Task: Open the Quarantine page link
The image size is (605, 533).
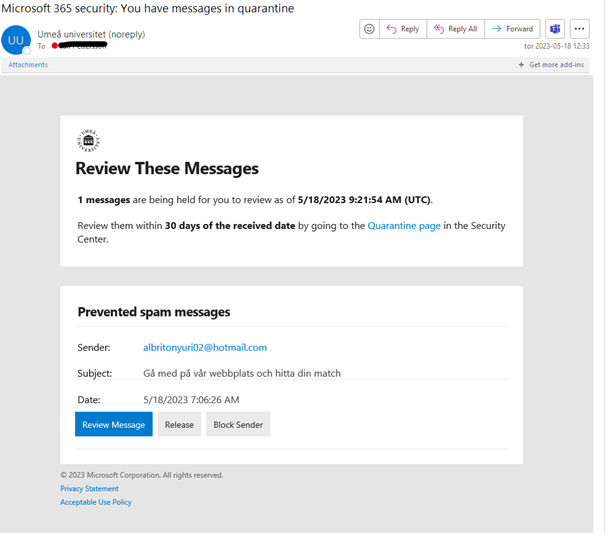Action: coord(404,226)
